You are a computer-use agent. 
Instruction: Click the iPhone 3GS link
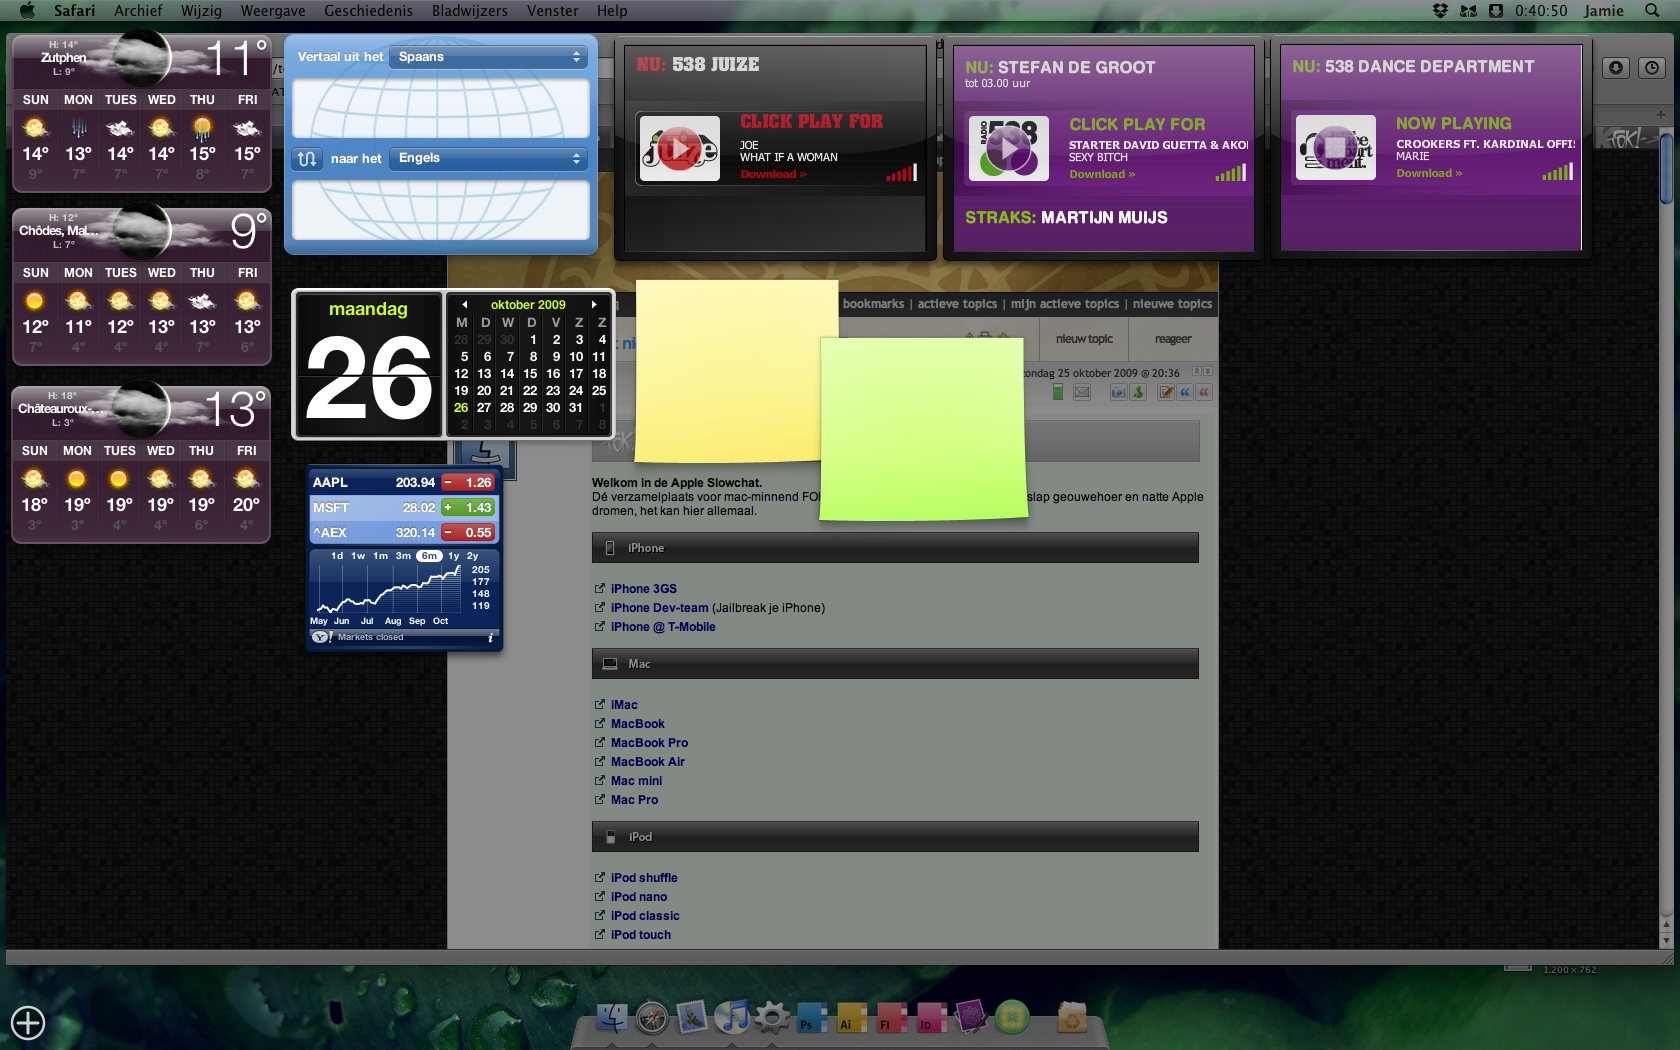point(644,589)
